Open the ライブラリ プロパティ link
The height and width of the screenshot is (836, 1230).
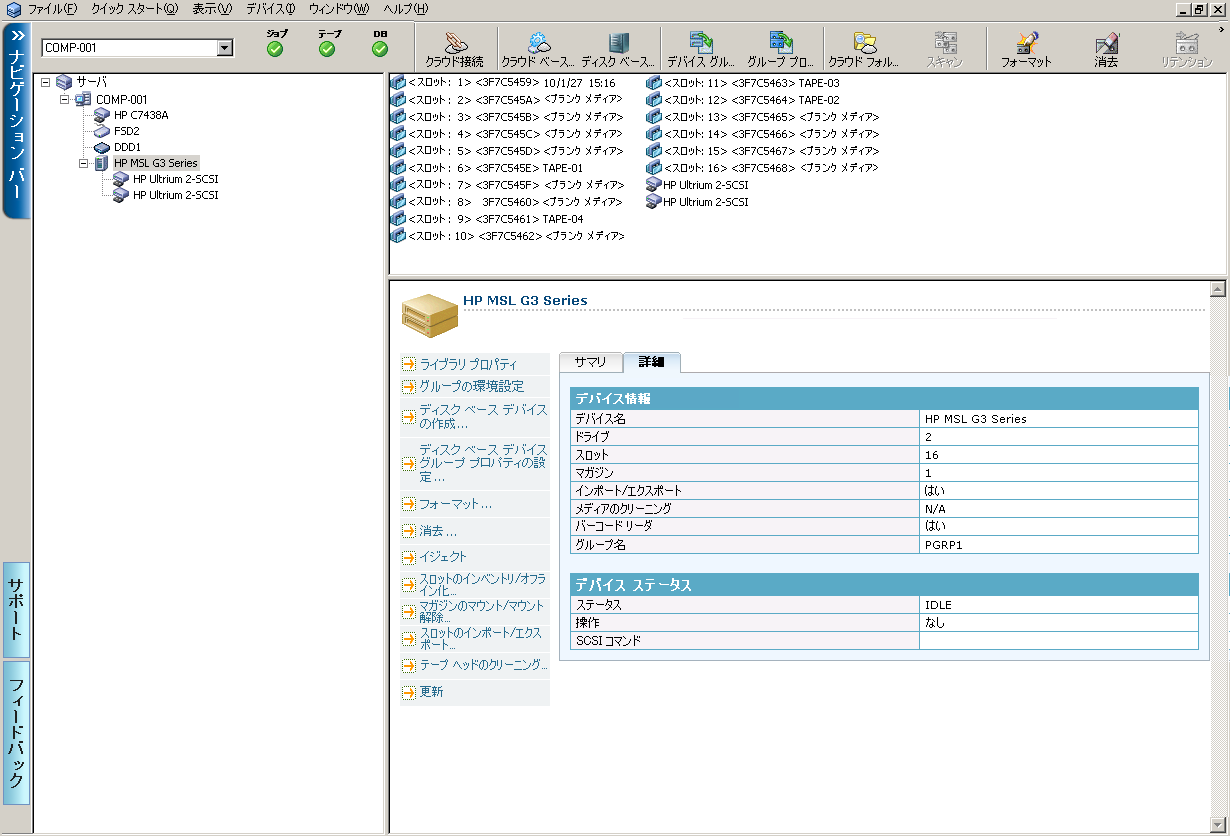(x=469, y=364)
